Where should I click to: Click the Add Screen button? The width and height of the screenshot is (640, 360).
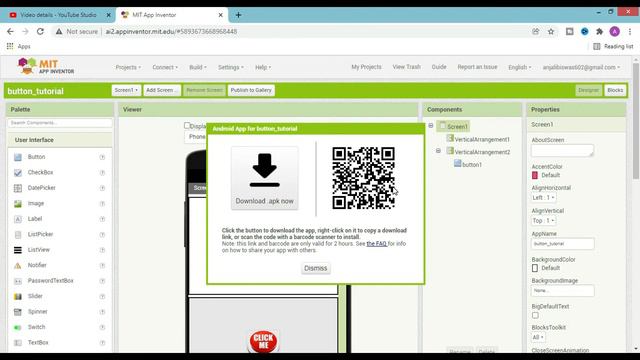tap(162, 90)
